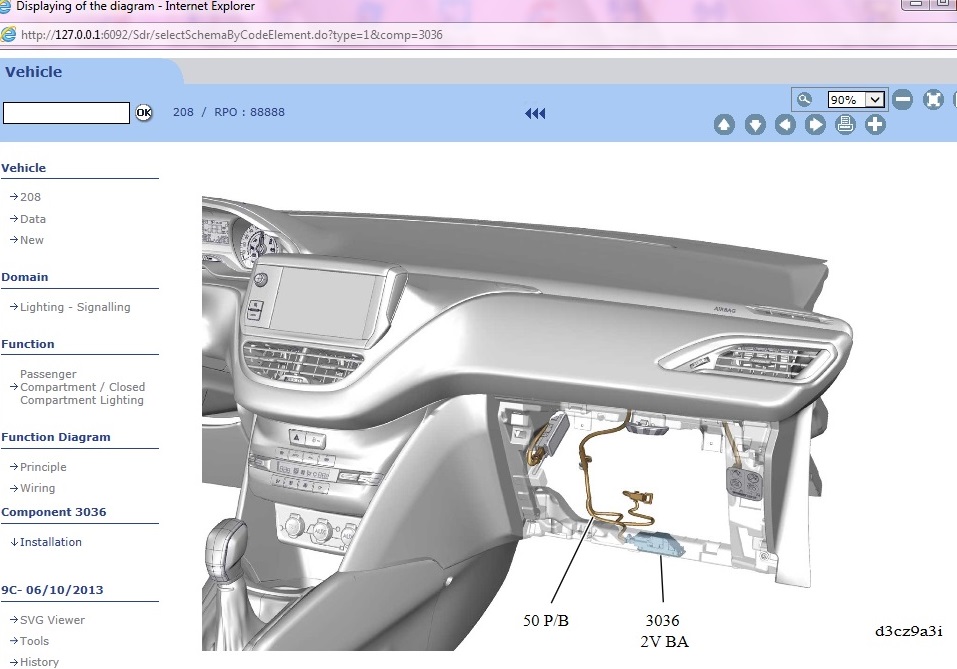Click the triple-arrow back navigation icon
957x669 pixels.
pyautogui.click(x=535, y=114)
